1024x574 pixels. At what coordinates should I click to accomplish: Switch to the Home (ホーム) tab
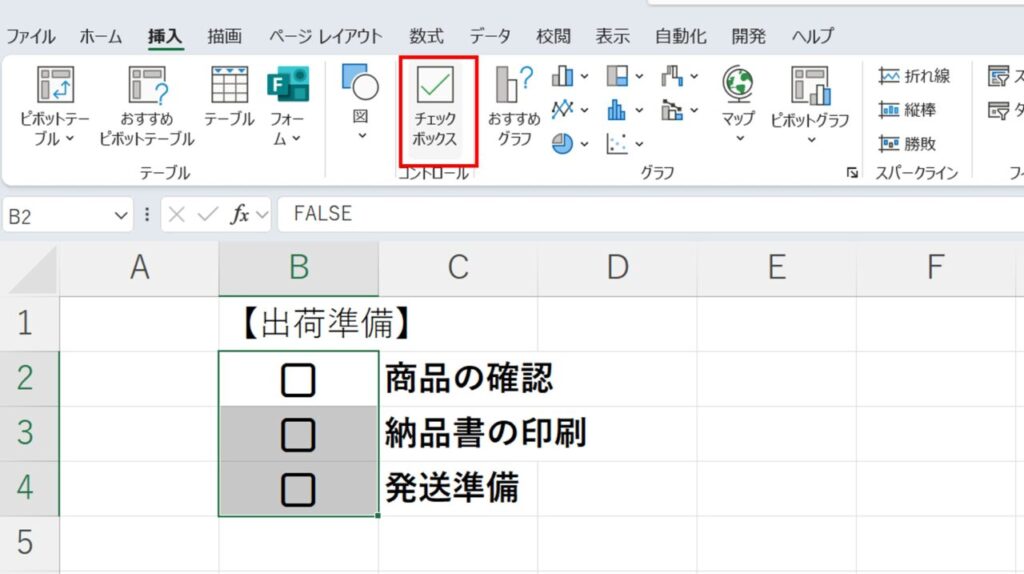(101, 36)
